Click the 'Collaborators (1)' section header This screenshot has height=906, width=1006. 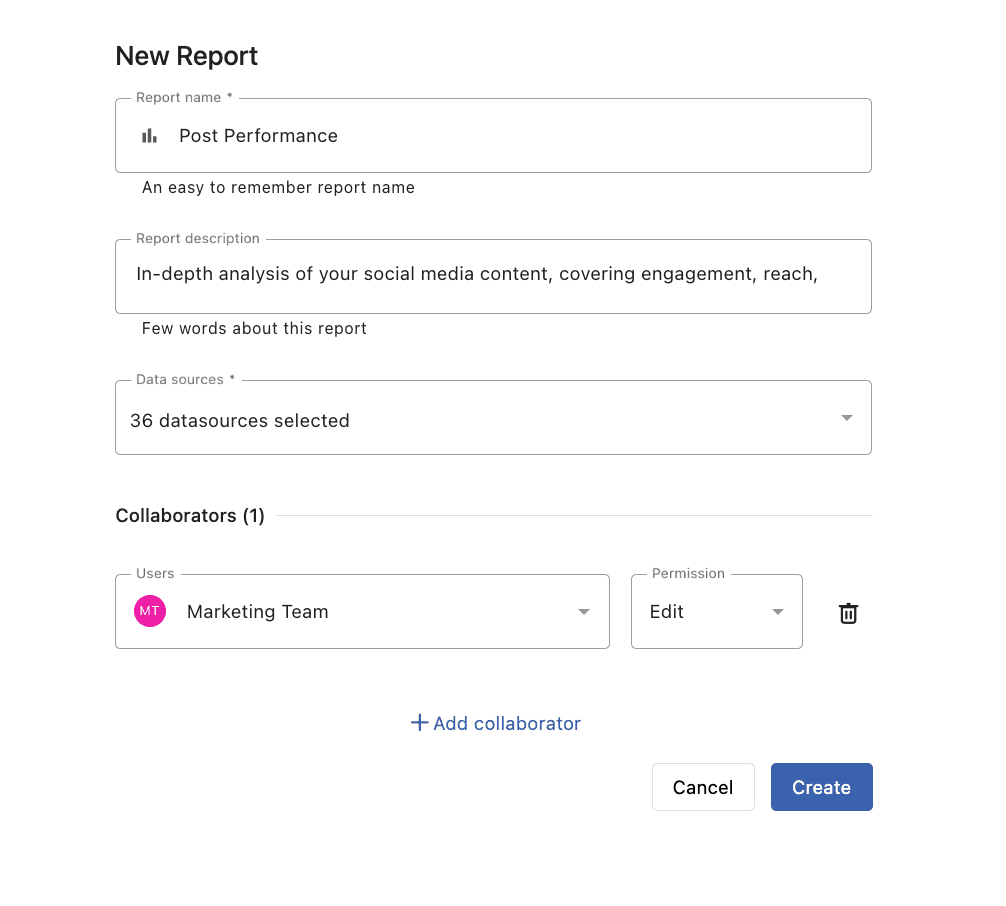[x=190, y=516]
